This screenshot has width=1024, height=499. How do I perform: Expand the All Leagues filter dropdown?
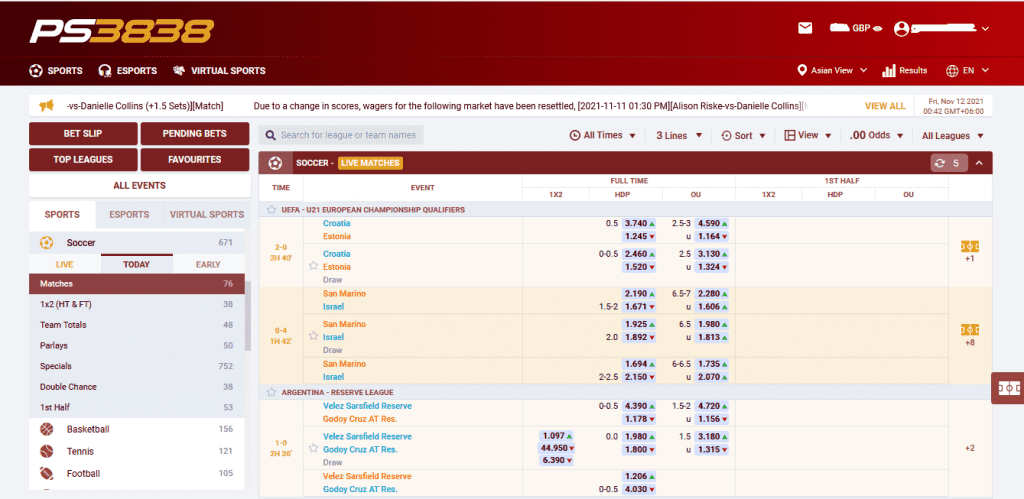952,135
